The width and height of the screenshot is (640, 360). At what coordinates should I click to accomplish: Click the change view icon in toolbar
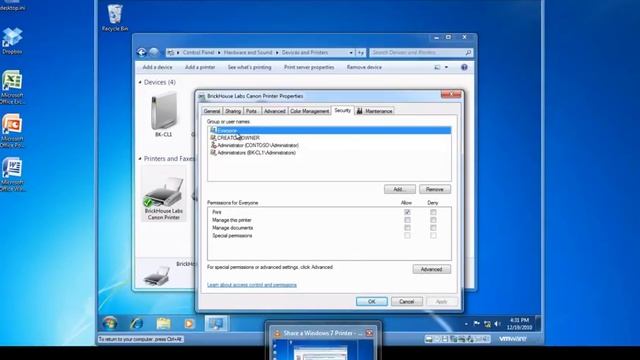437,67
